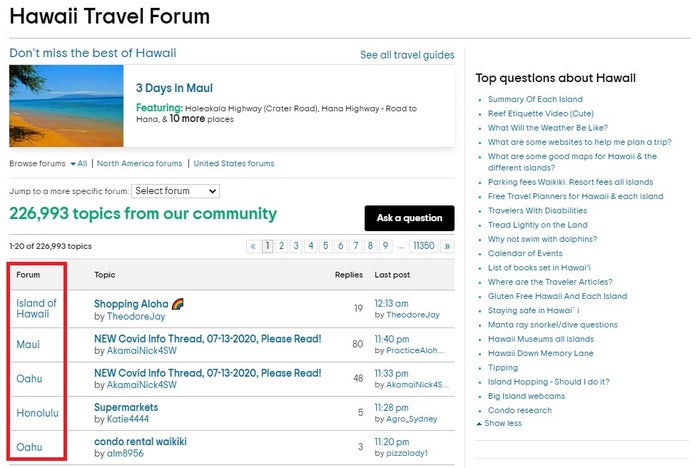Image resolution: width=700 pixels, height=468 pixels.
Task: Open websites to help plan a trip question
Action: [x=579, y=142]
